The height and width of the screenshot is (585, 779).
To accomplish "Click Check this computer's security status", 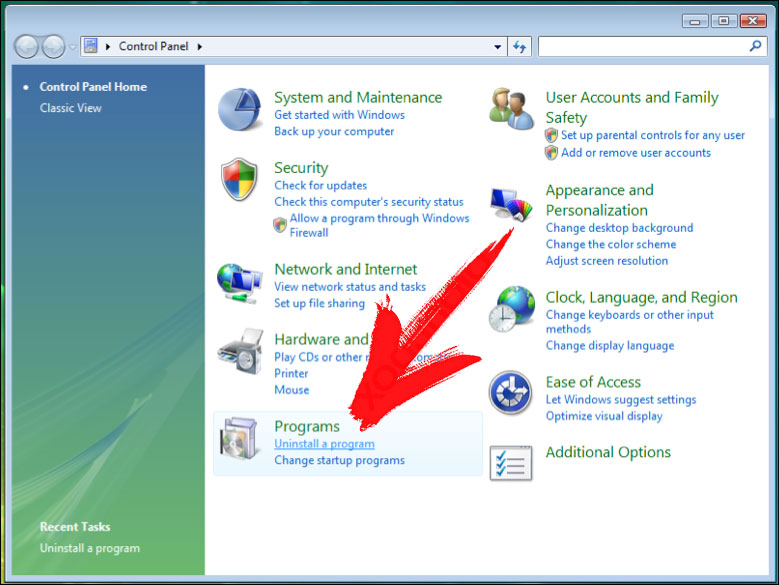I will tap(369, 202).
